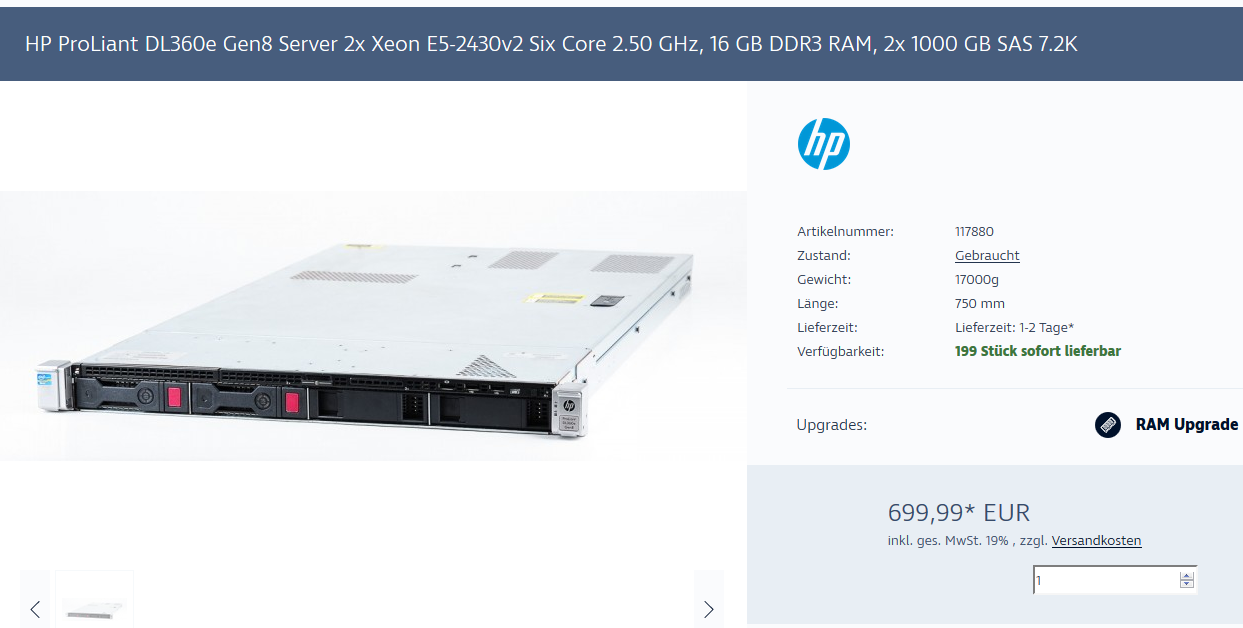This screenshot has height=628, width=1243.
Task: Click the RAM Upgrade text label
Action: (1187, 424)
